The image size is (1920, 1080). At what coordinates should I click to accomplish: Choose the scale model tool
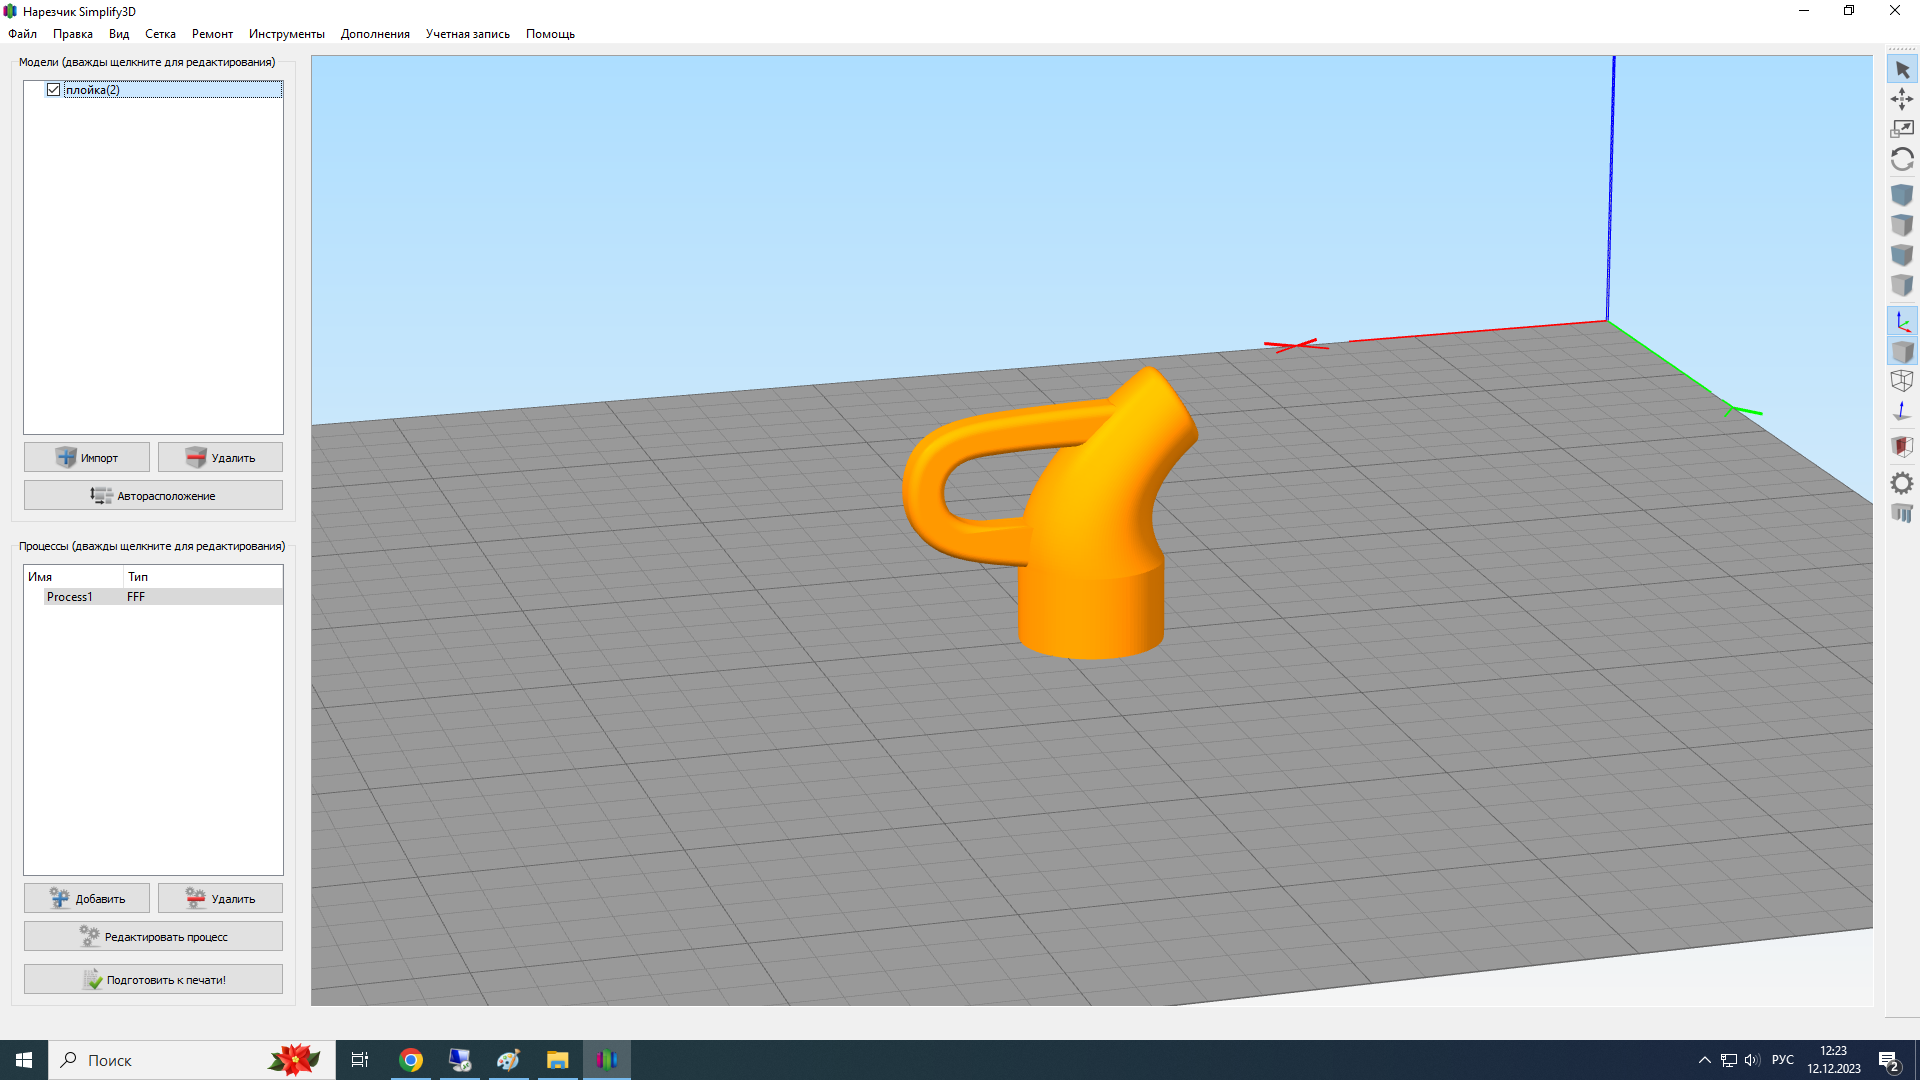1902,129
